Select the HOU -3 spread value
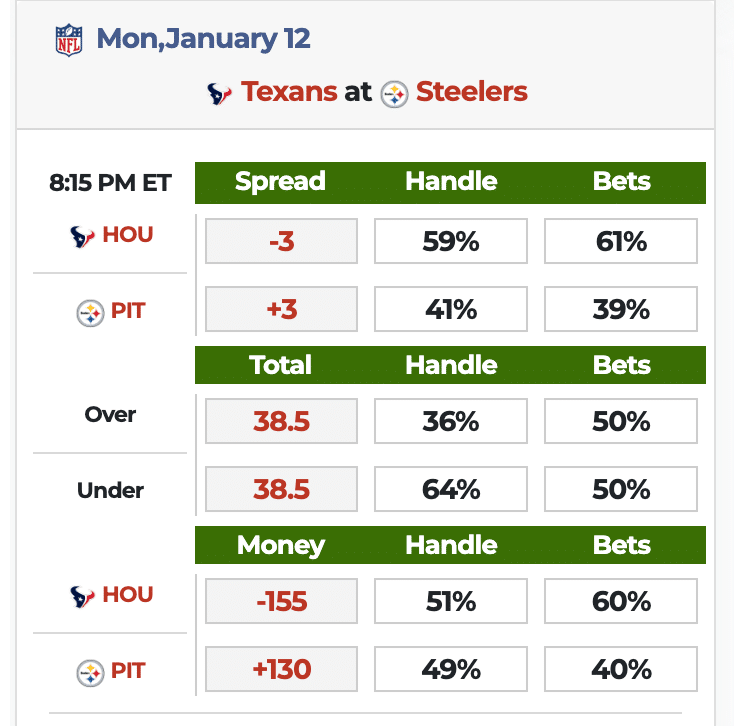734x726 pixels. [x=281, y=241]
